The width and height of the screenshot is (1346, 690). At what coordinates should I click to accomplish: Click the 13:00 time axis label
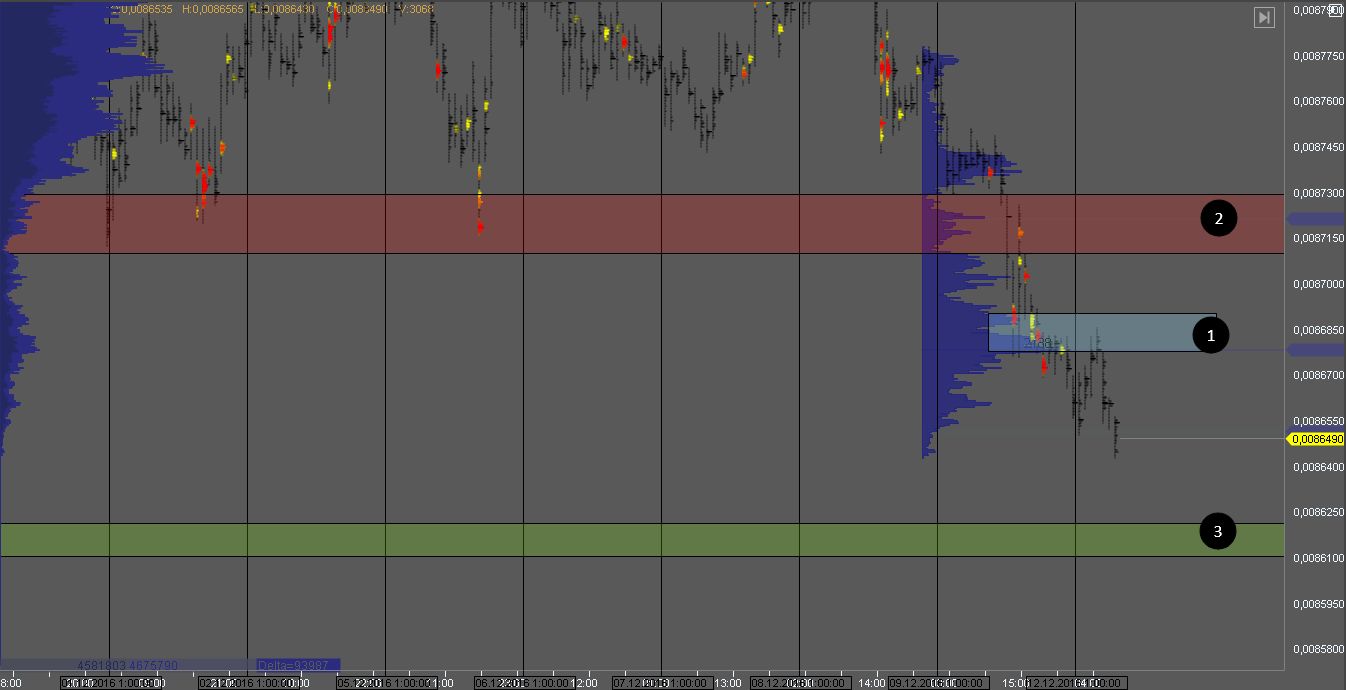point(730,683)
